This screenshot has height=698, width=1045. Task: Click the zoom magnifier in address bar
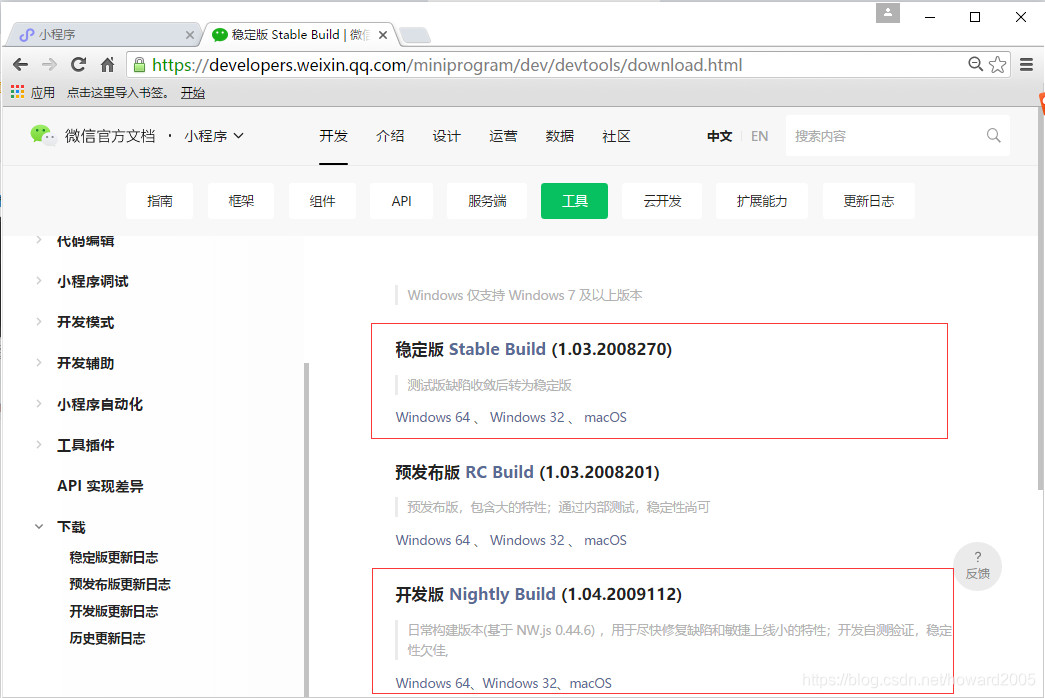976,64
